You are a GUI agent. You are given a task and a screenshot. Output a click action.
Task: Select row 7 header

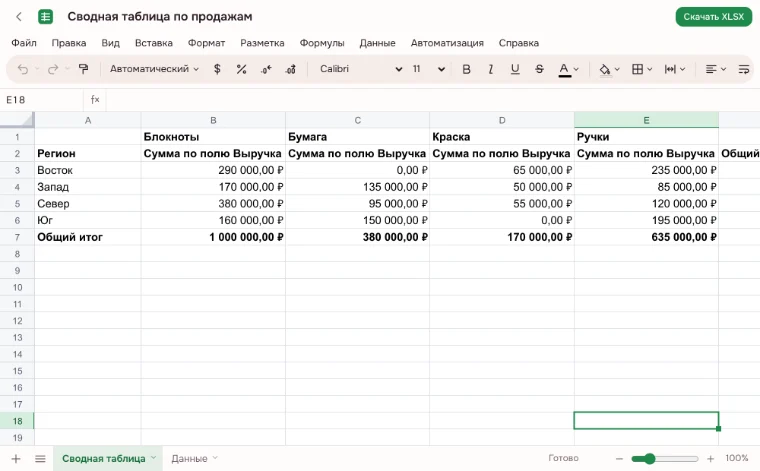tap(17, 237)
